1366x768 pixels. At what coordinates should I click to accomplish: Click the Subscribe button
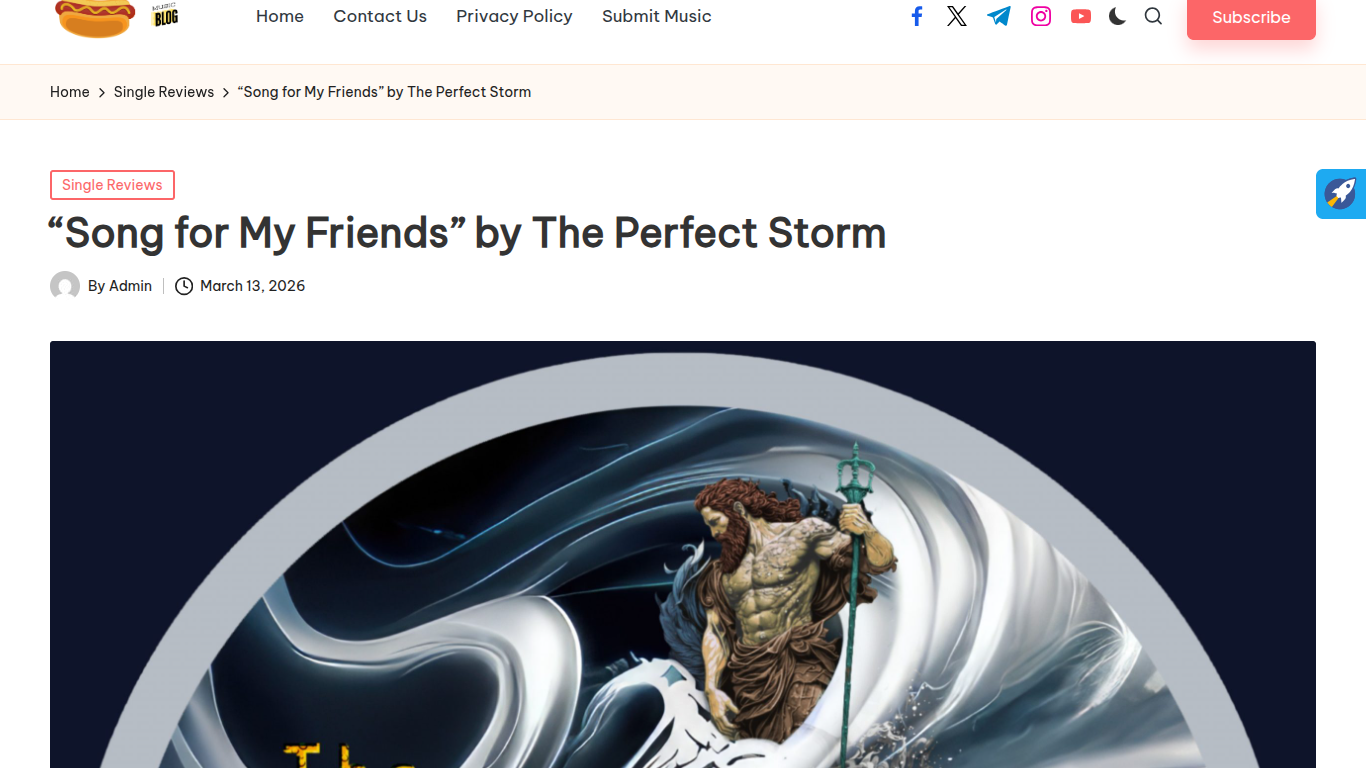pos(1251,17)
